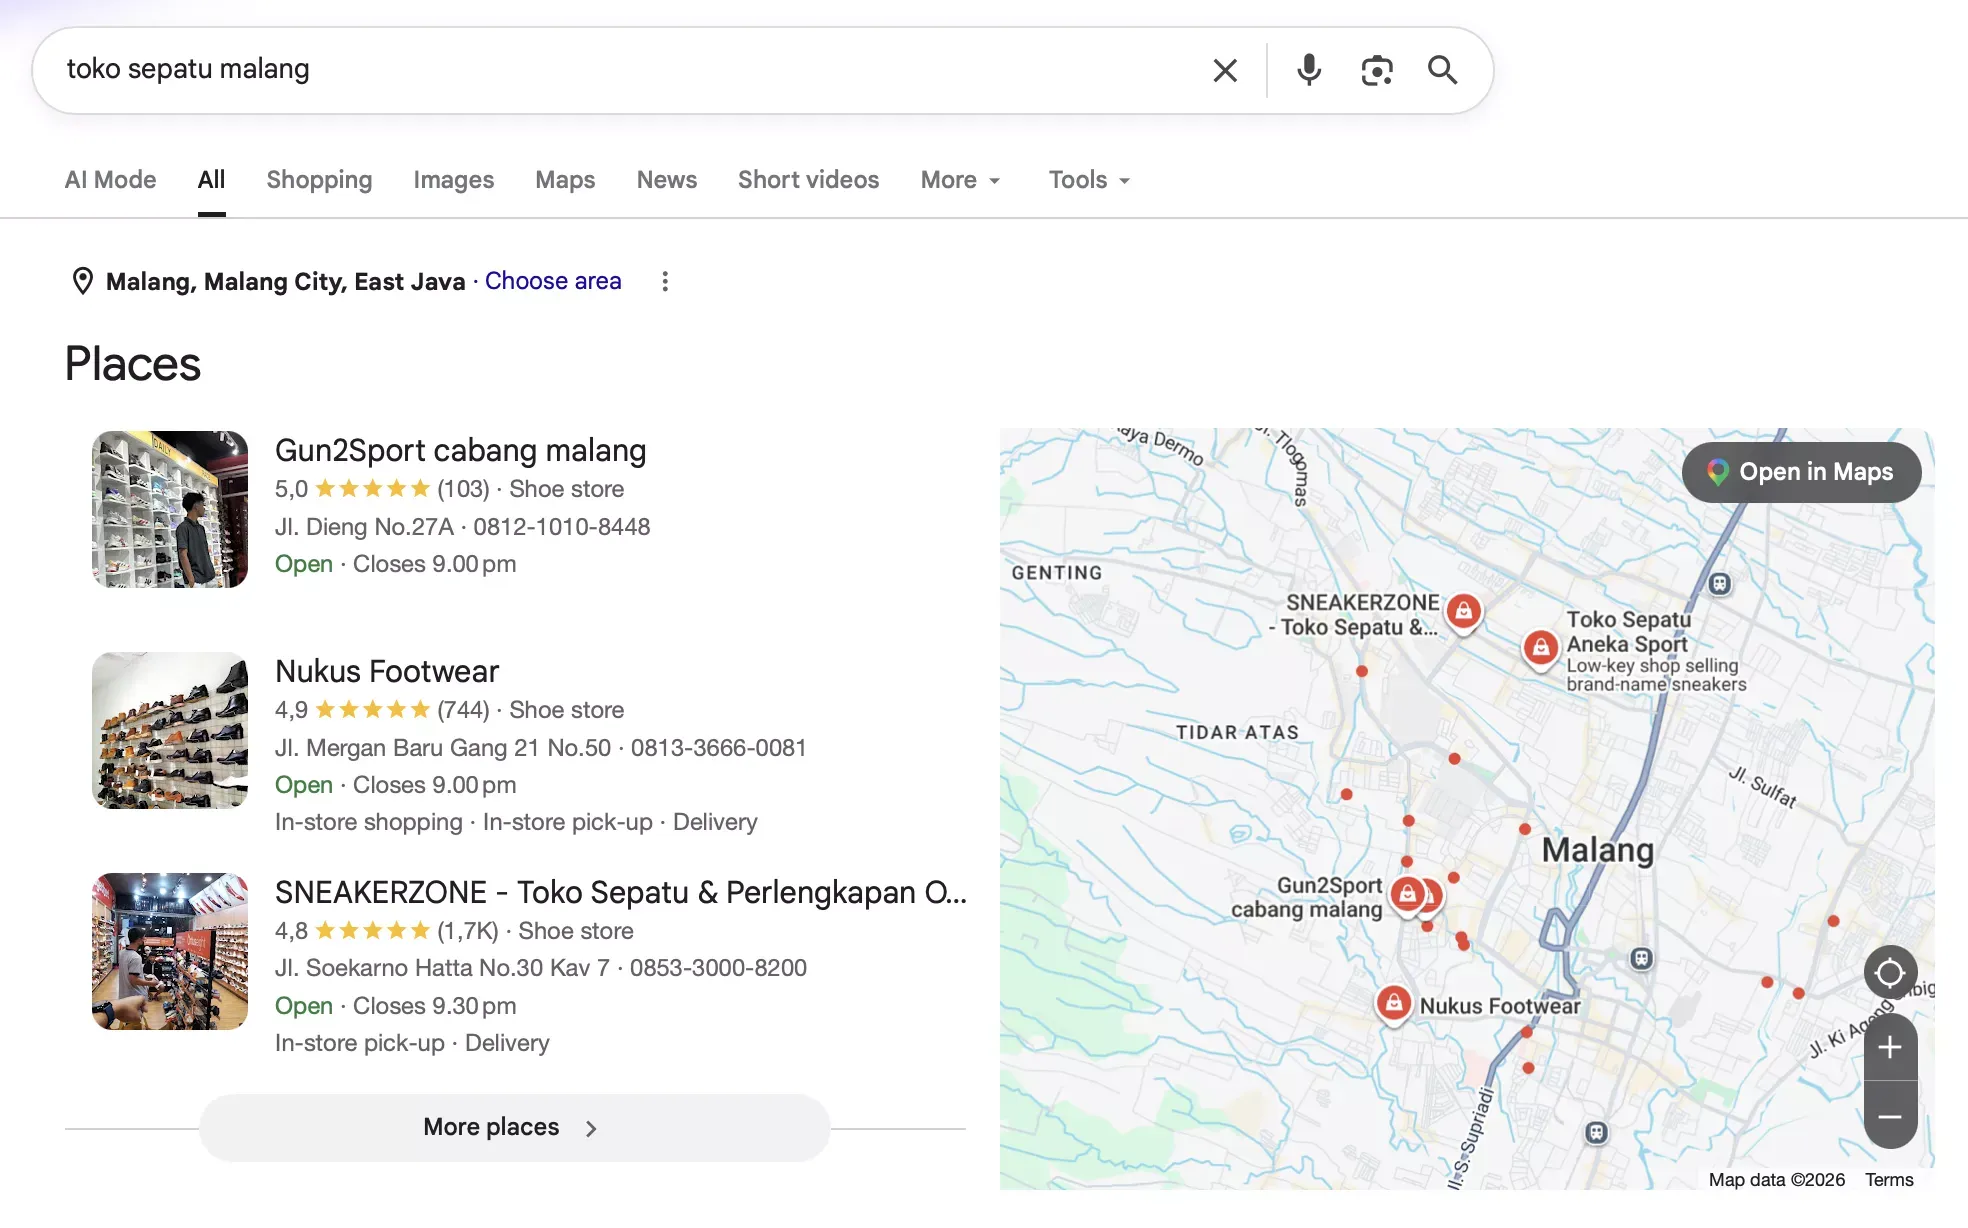Viewport: 1968px width, 1228px height.
Task: Open Gun2Sport cabang malang listing title
Action: pyautogui.click(x=460, y=451)
